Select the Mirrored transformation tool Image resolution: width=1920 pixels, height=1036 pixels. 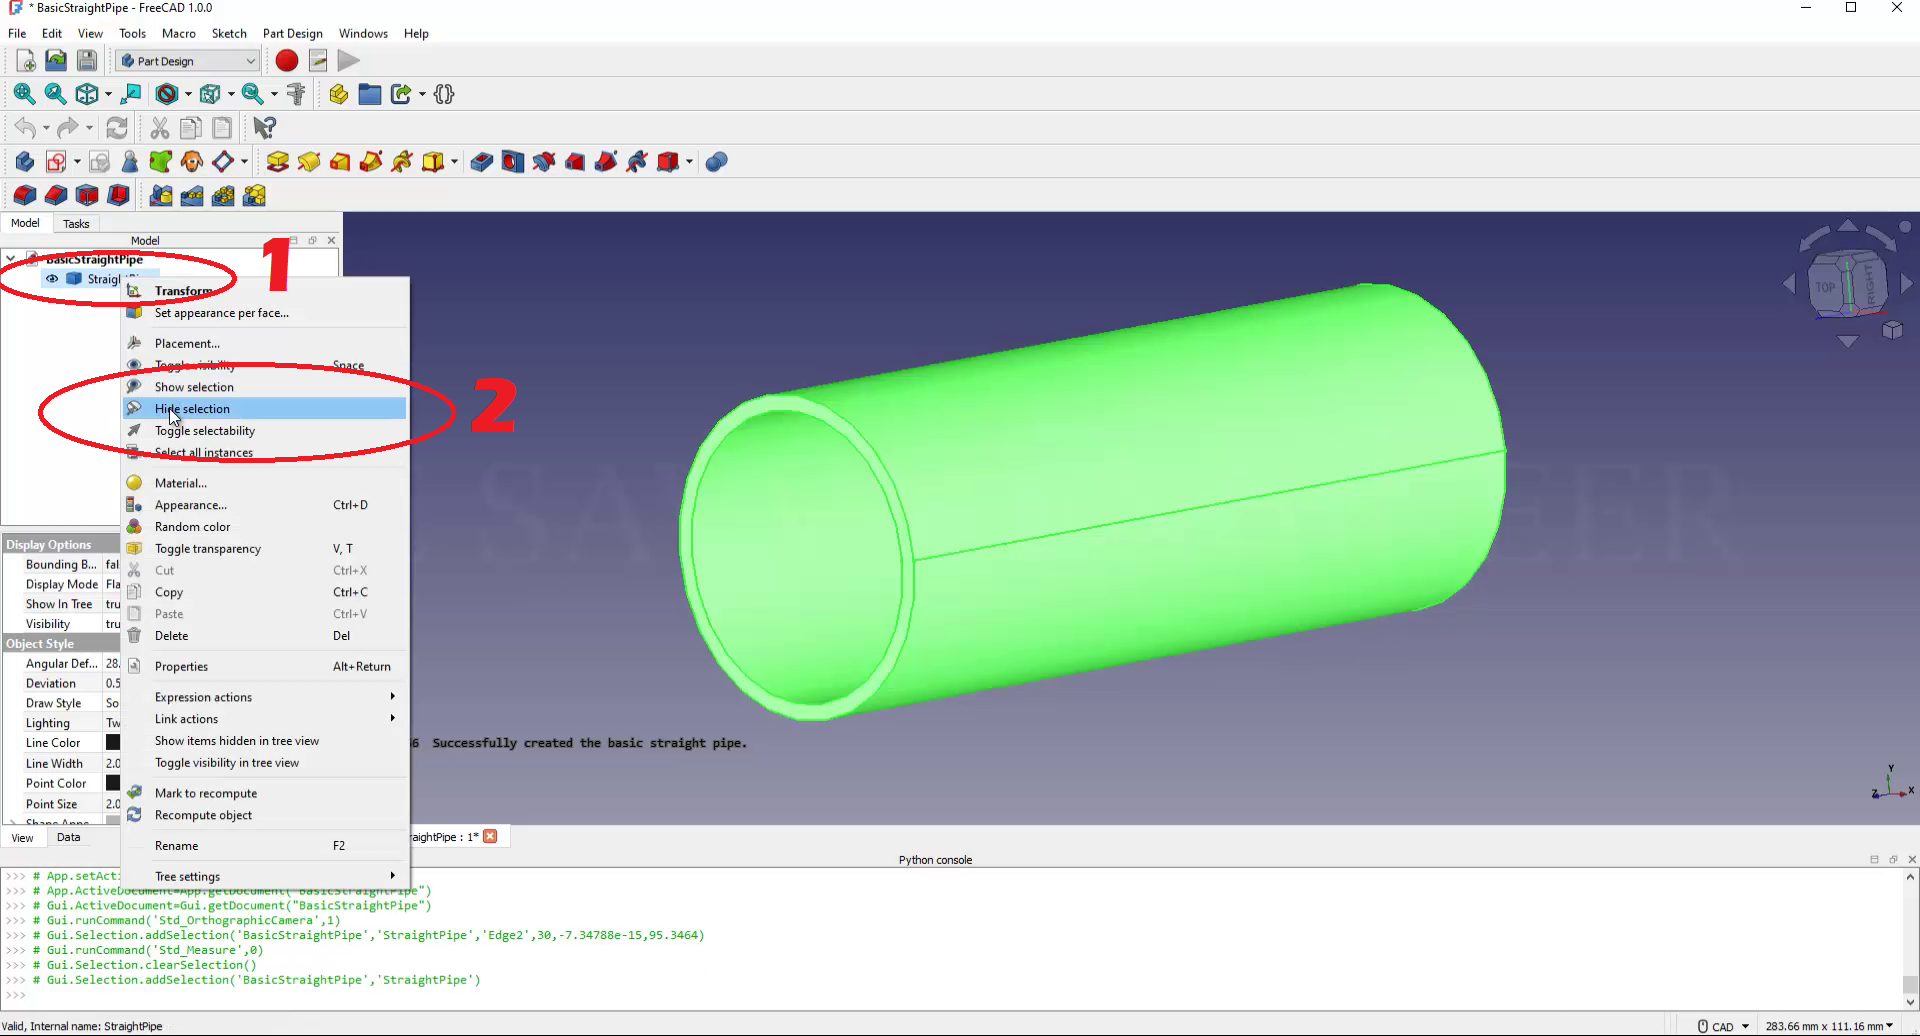point(161,196)
